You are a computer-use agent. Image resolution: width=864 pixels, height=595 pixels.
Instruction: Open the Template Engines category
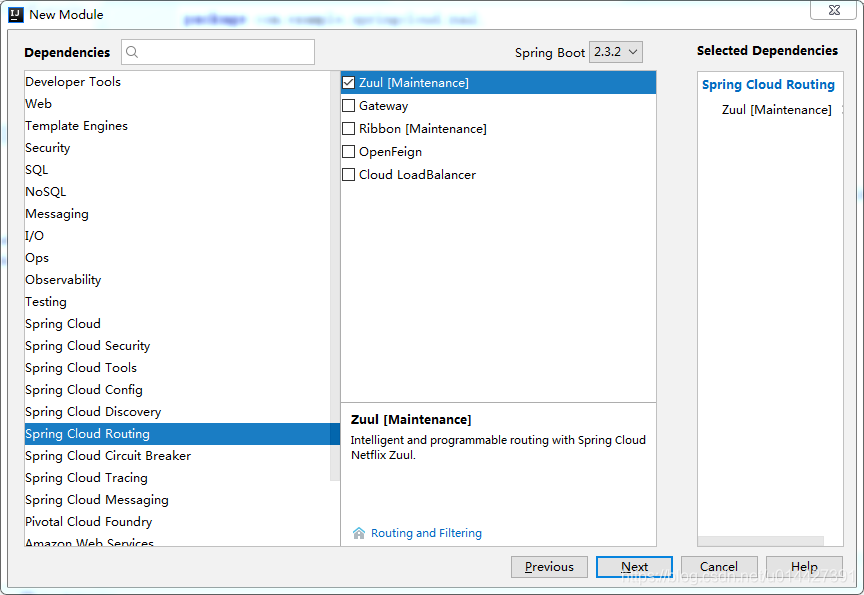[x=177, y=126]
